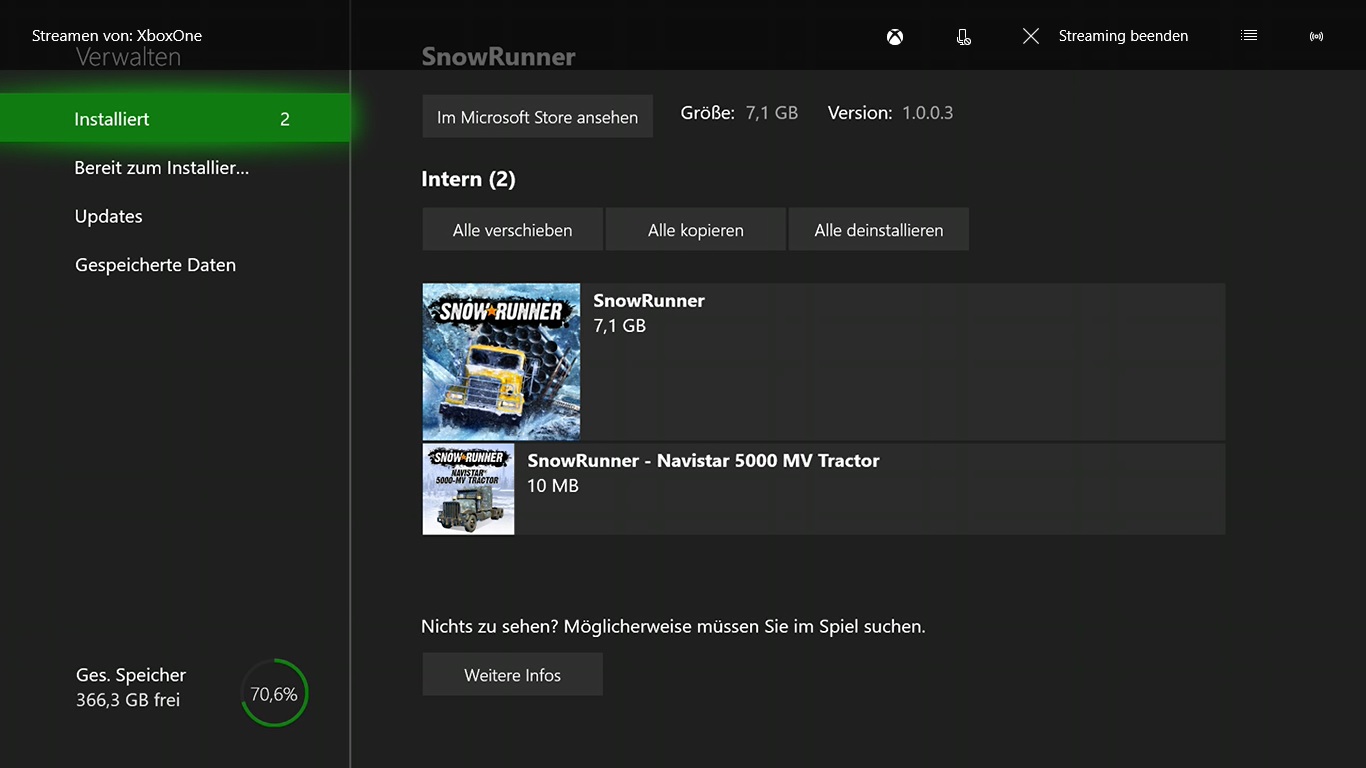Click the streaming signal quality icon

(1316, 36)
